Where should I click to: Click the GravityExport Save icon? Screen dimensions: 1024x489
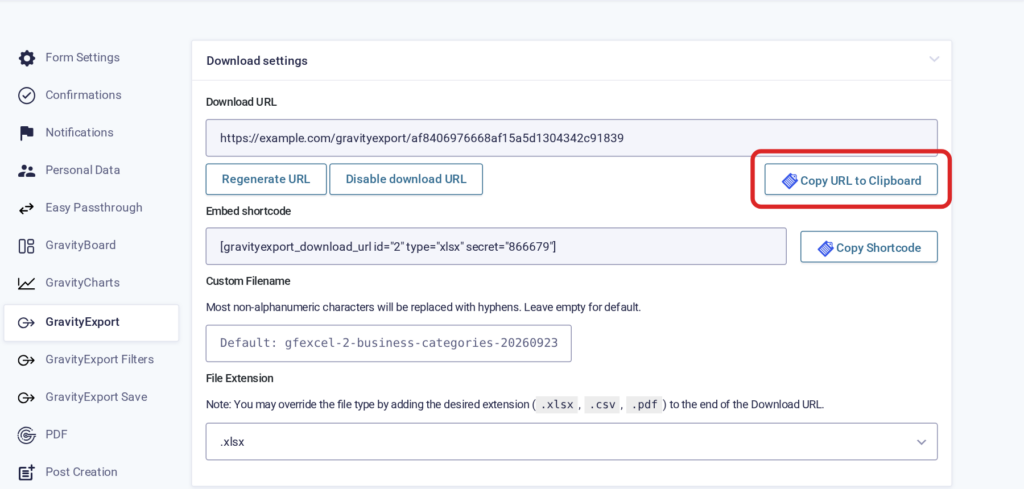tap(26, 398)
